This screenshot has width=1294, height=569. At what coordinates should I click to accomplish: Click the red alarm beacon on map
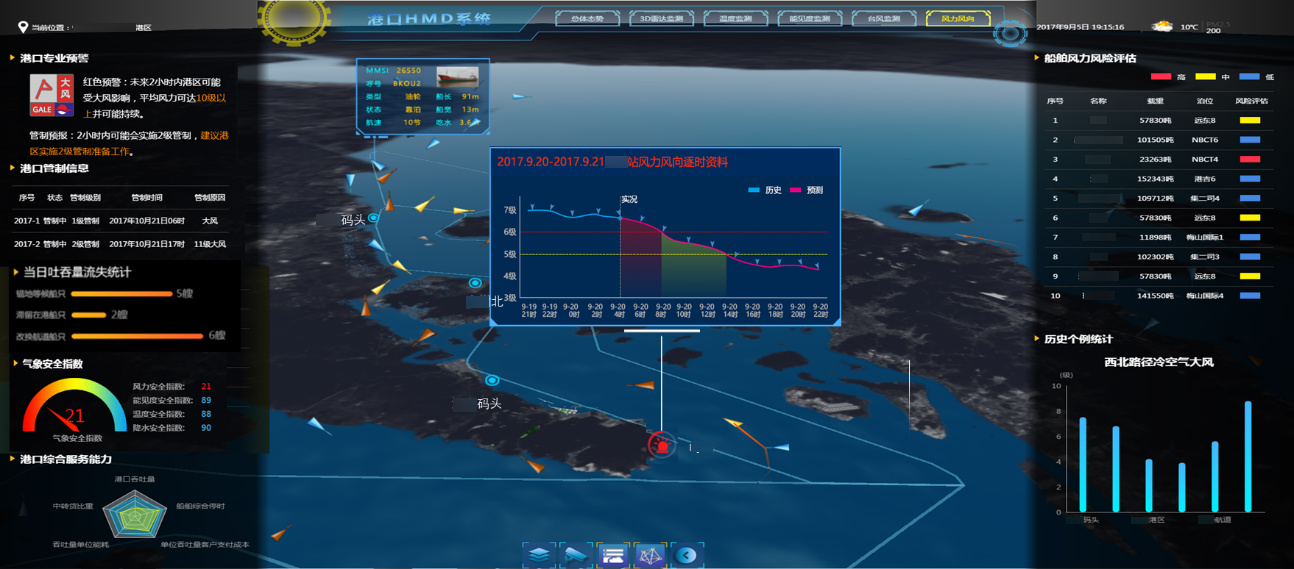click(x=661, y=446)
